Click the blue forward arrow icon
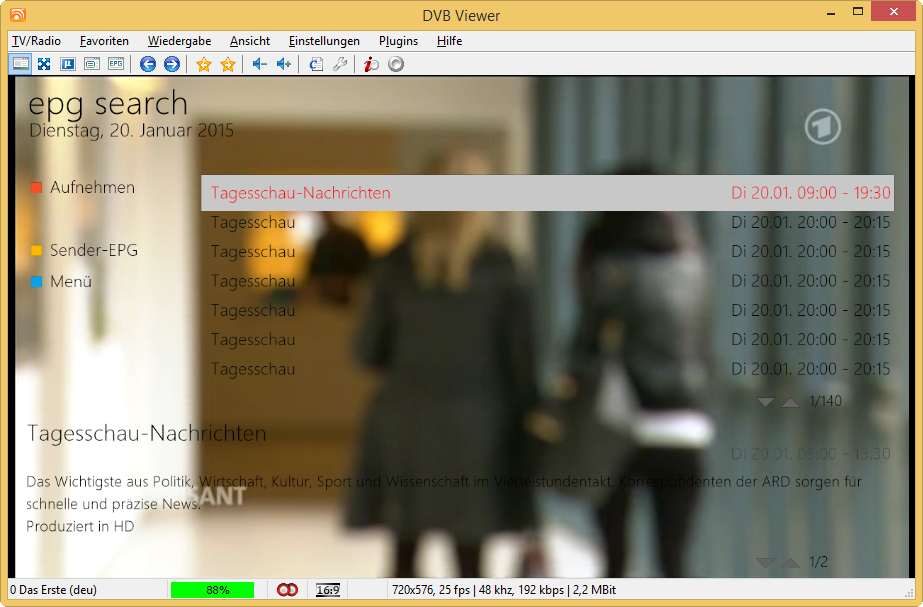Image resolution: width=923 pixels, height=607 pixels. click(x=172, y=64)
